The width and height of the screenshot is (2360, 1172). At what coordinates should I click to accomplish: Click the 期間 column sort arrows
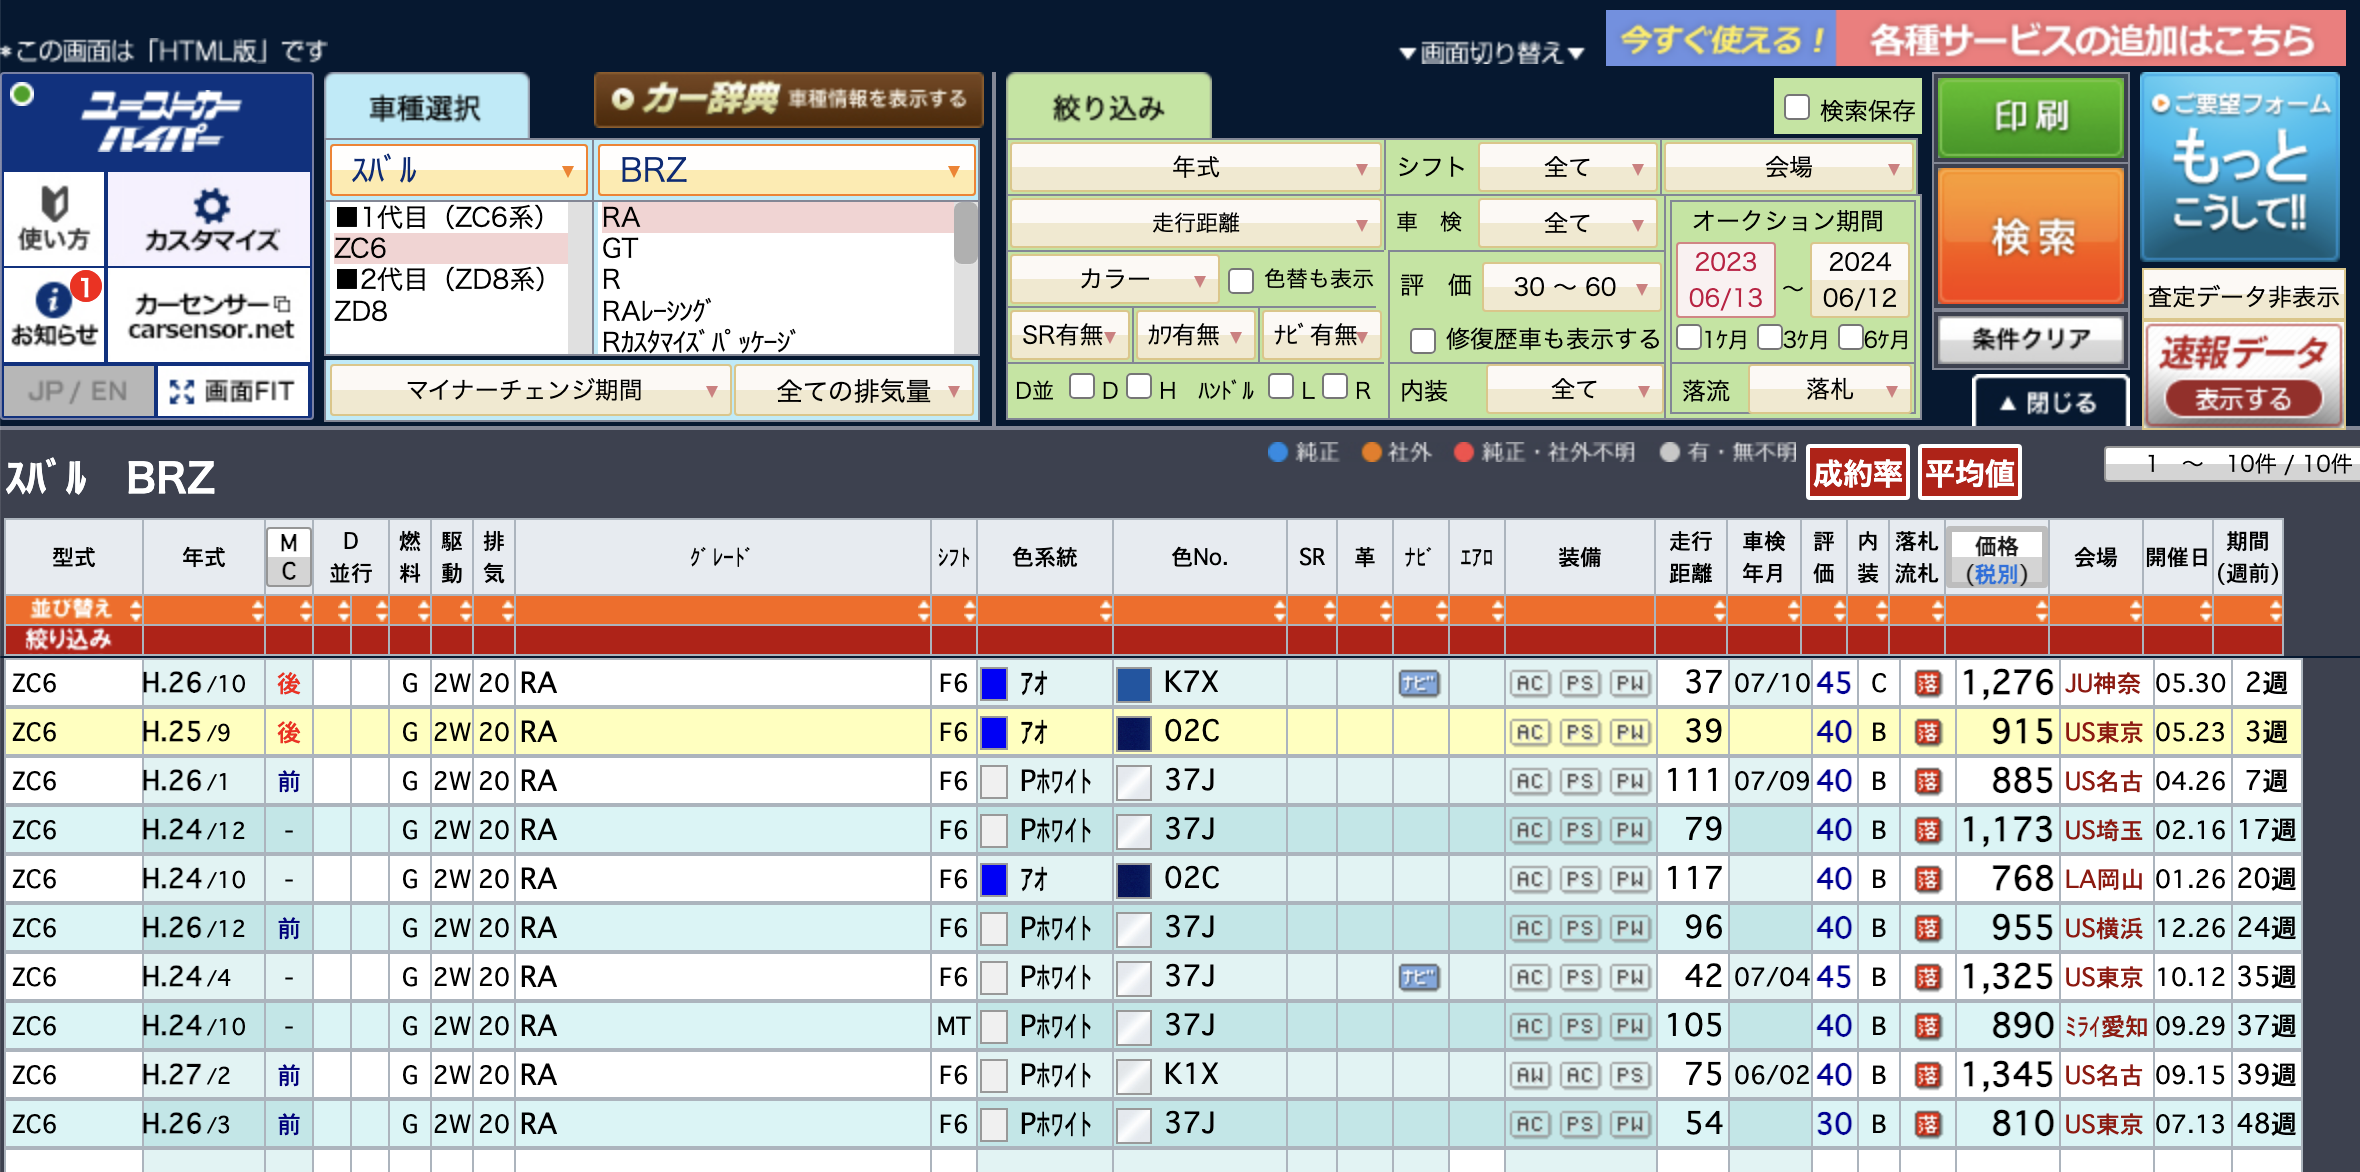pyautogui.click(x=2275, y=610)
